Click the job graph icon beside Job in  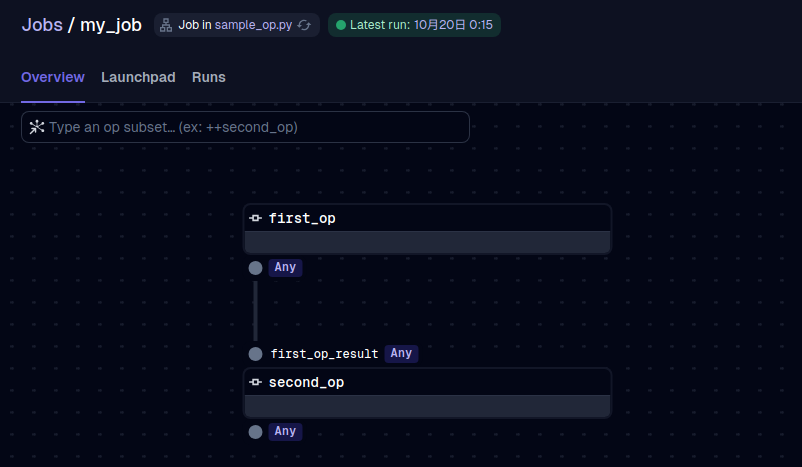tap(166, 25)
